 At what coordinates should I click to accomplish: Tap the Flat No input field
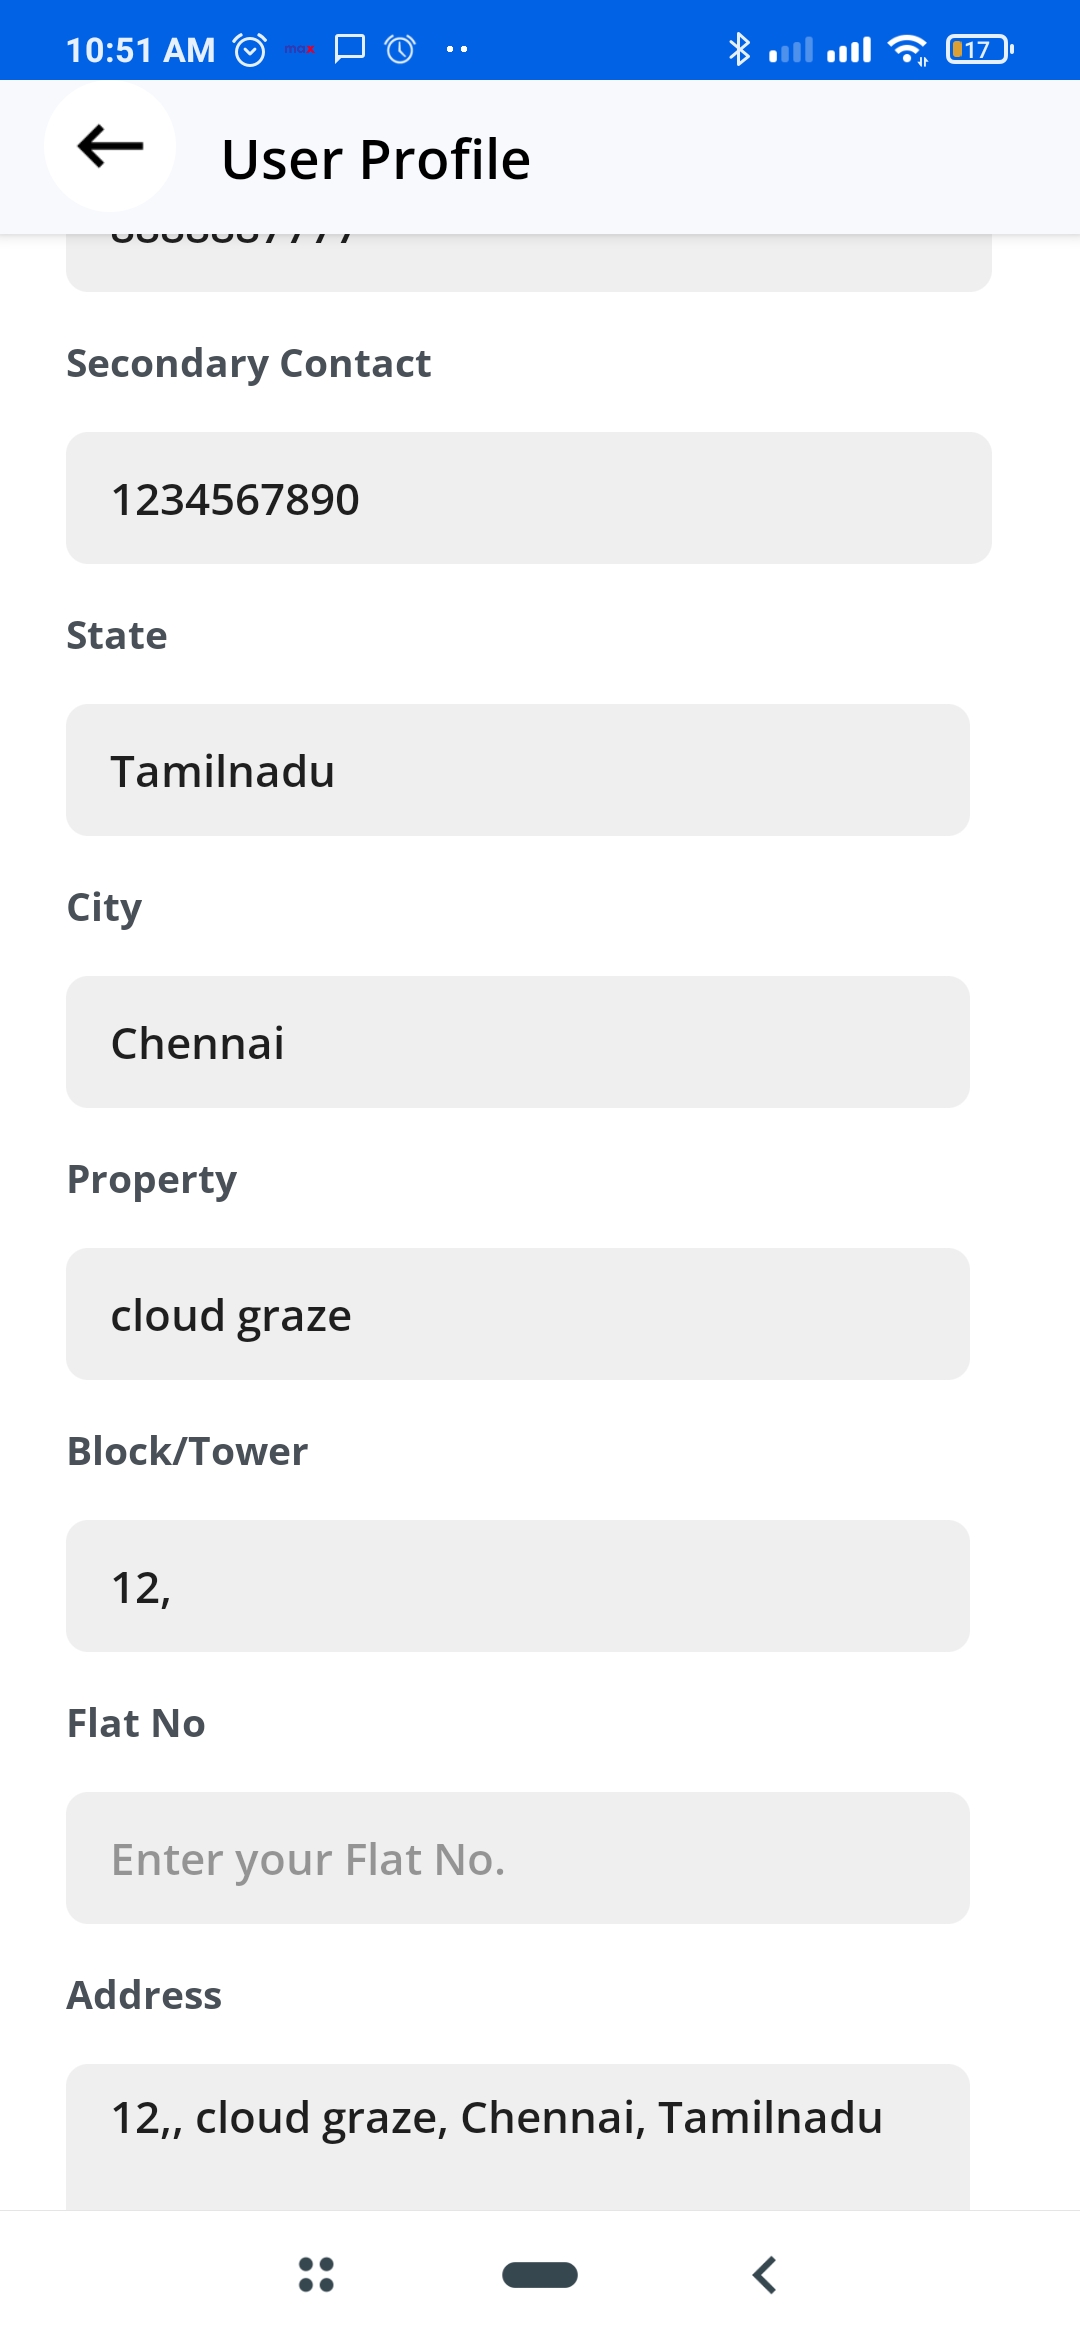tap(518, 1858)
